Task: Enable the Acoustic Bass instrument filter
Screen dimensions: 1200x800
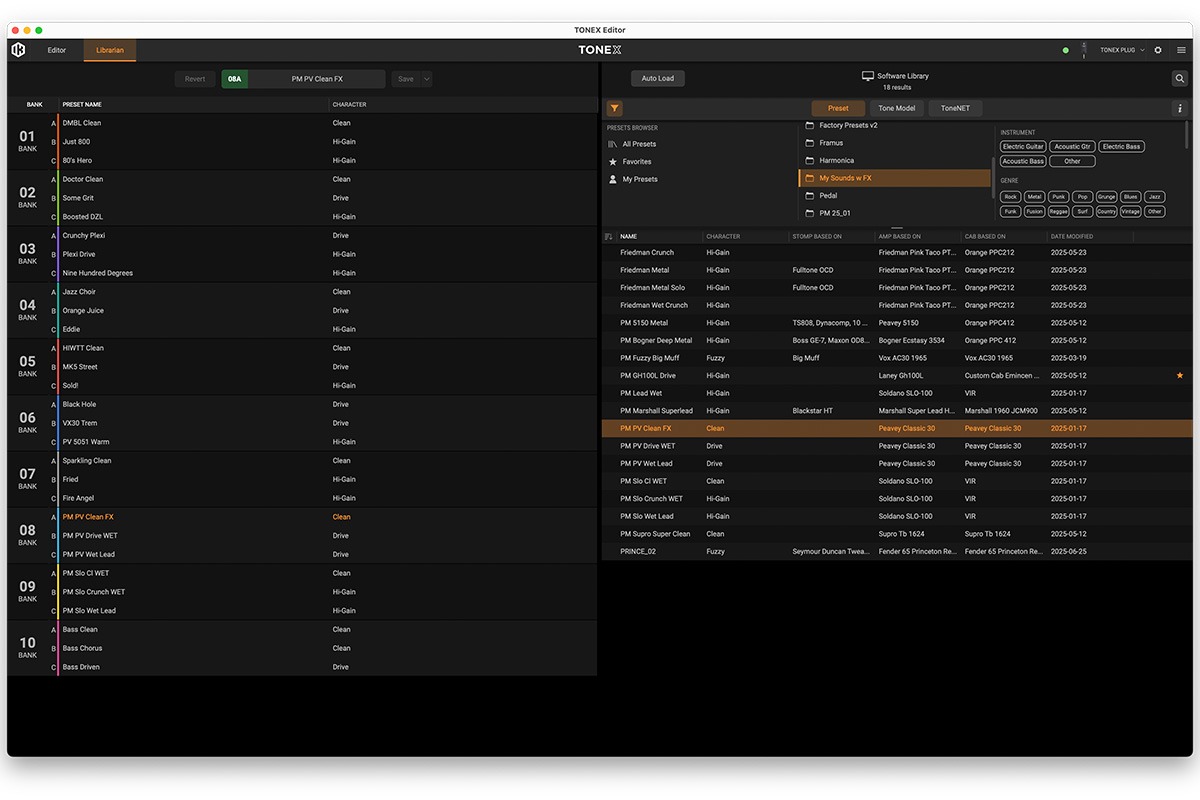Action: tap(1023, 161)
